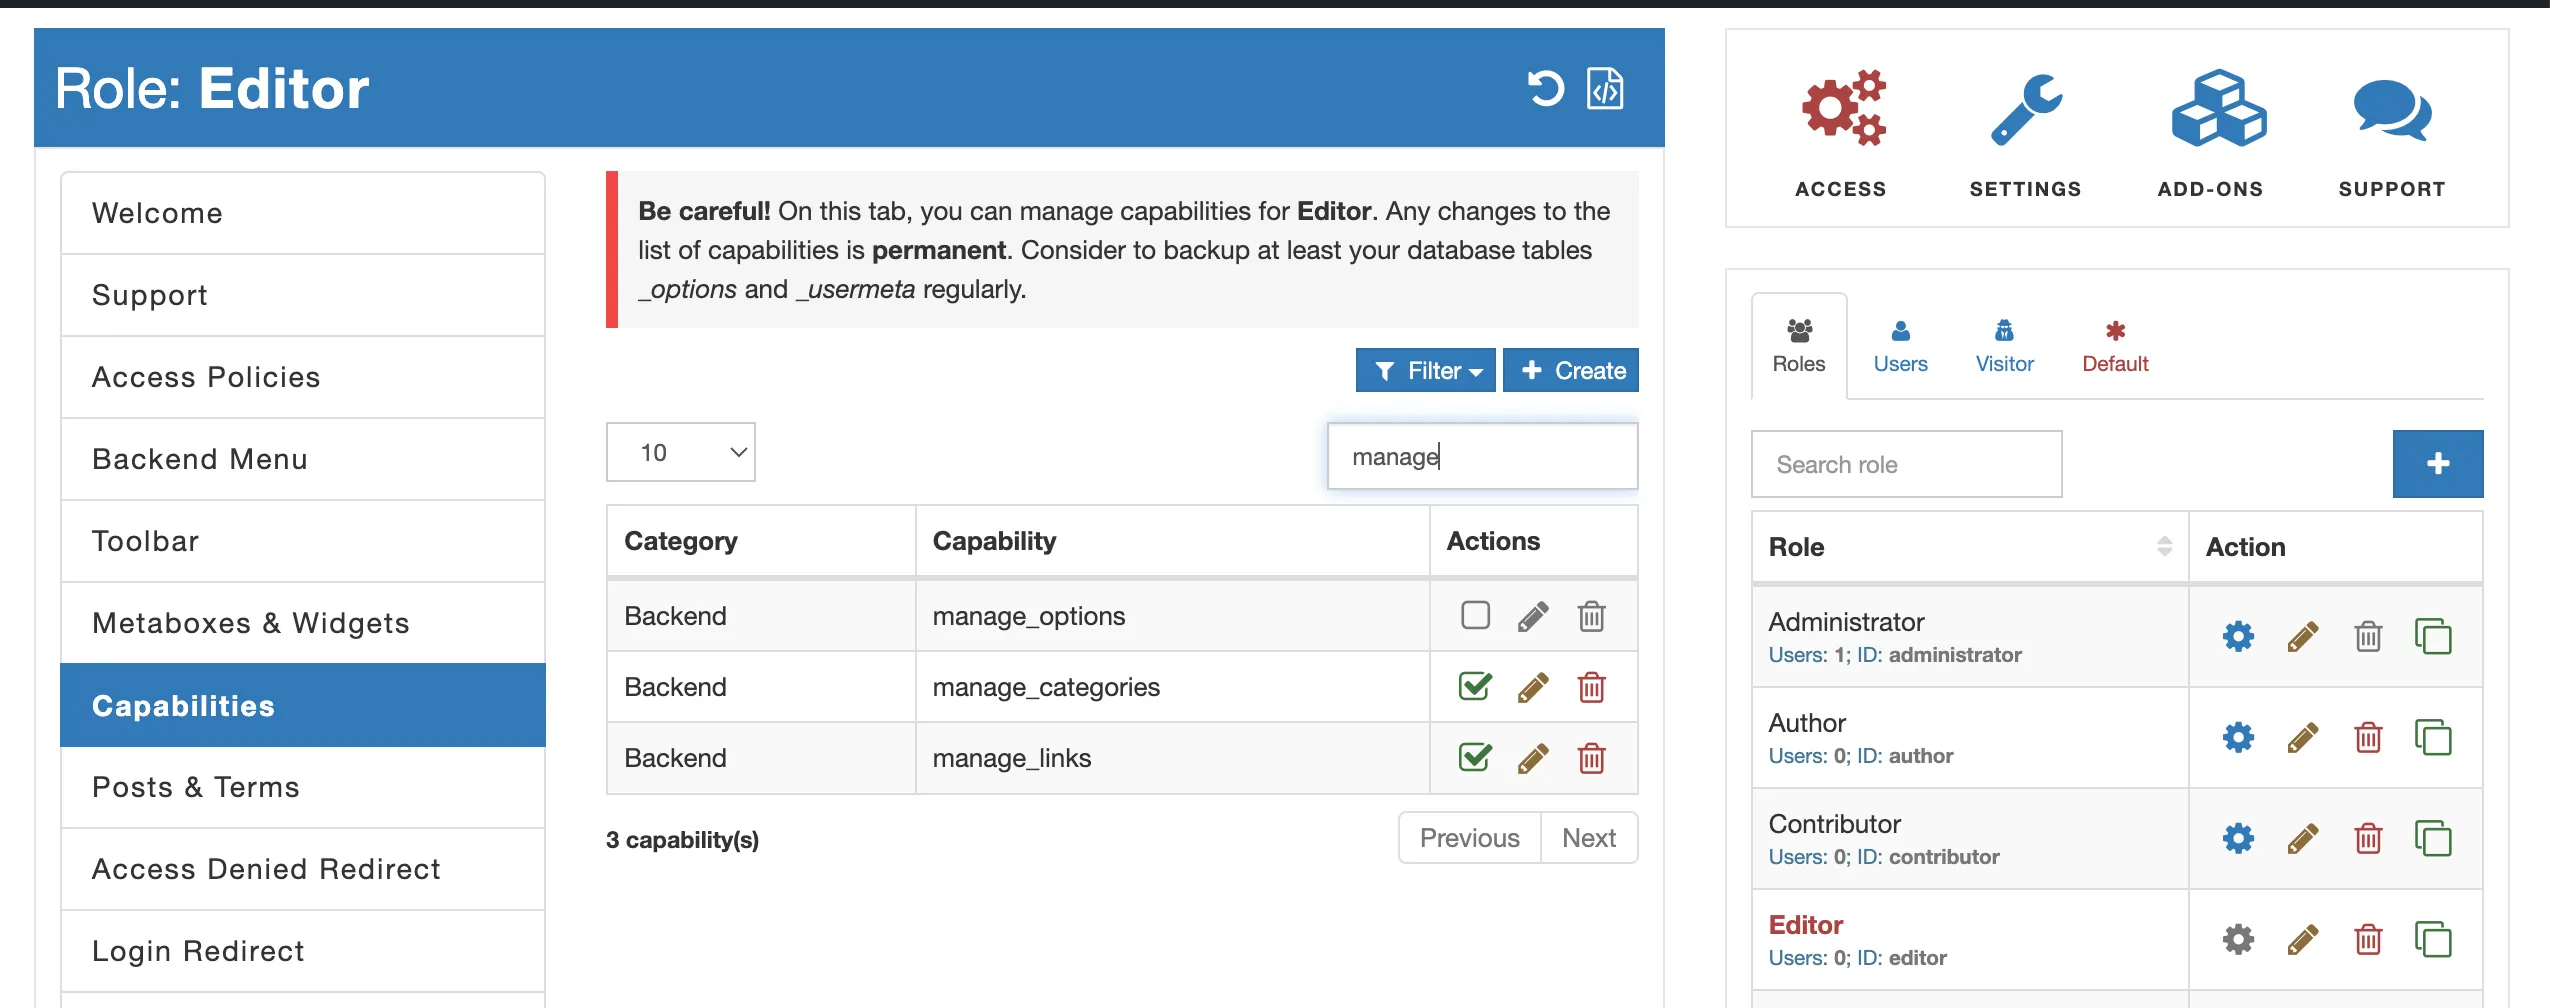Click the Search role field
Screen dimensions: 2550x1008
[1906, 464]
